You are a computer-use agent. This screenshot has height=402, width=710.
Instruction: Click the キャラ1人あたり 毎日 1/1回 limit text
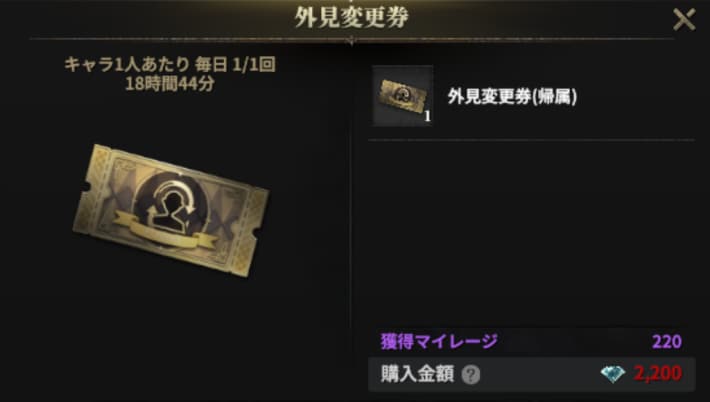point(170,65)
